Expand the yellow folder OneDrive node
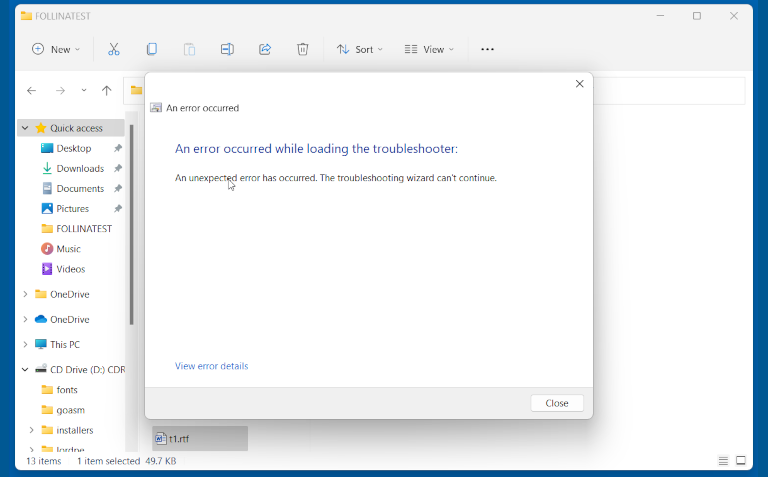This screenshot has height=477, width=768. (x=25, y=294)
